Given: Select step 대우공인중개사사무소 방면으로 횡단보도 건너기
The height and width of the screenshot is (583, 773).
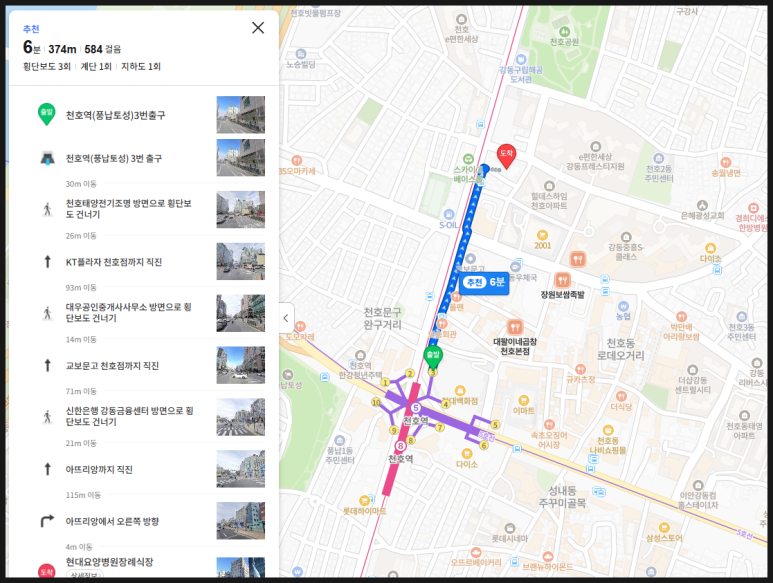Looking at the screenshot, I should tap(129, 312).
